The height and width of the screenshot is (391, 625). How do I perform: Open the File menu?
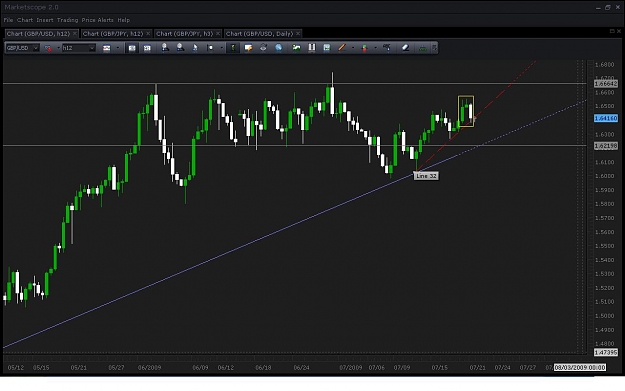[8, 20]
